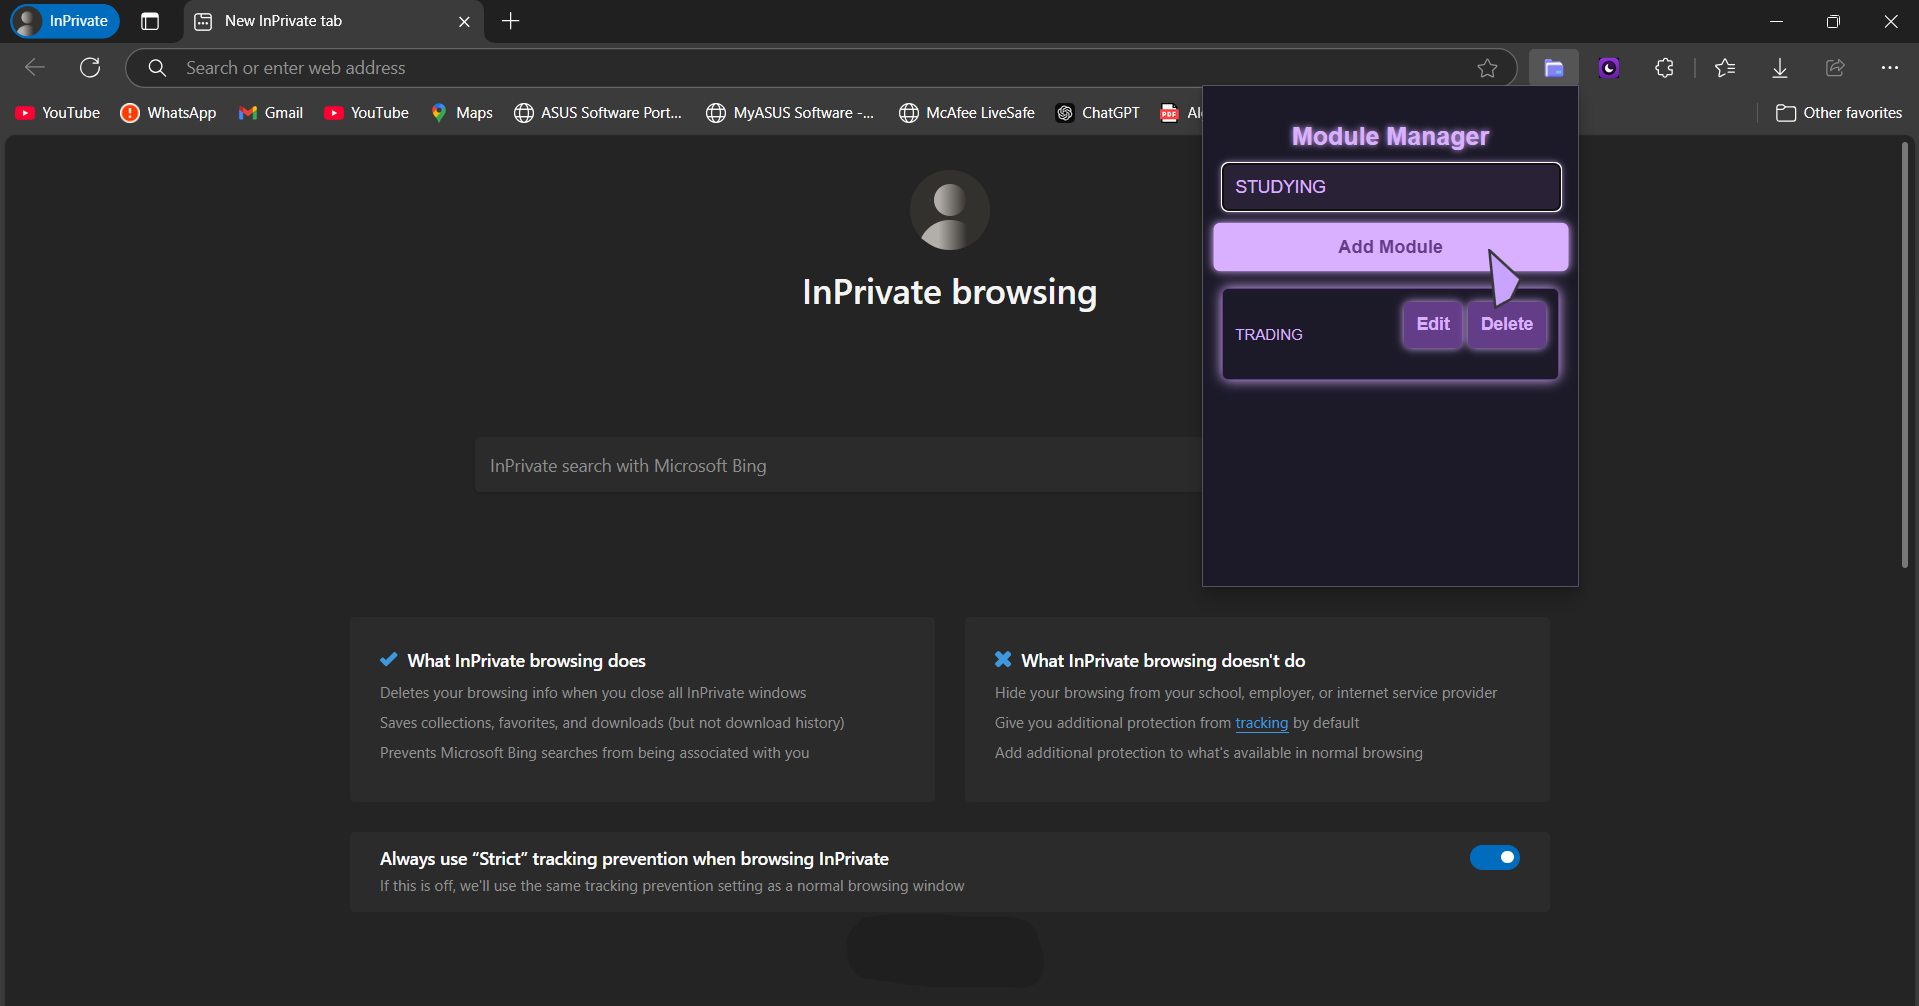This screenshot has width=1919, height=1006.
Task: Open the Settings and more menu
Action: (1889, 67)
